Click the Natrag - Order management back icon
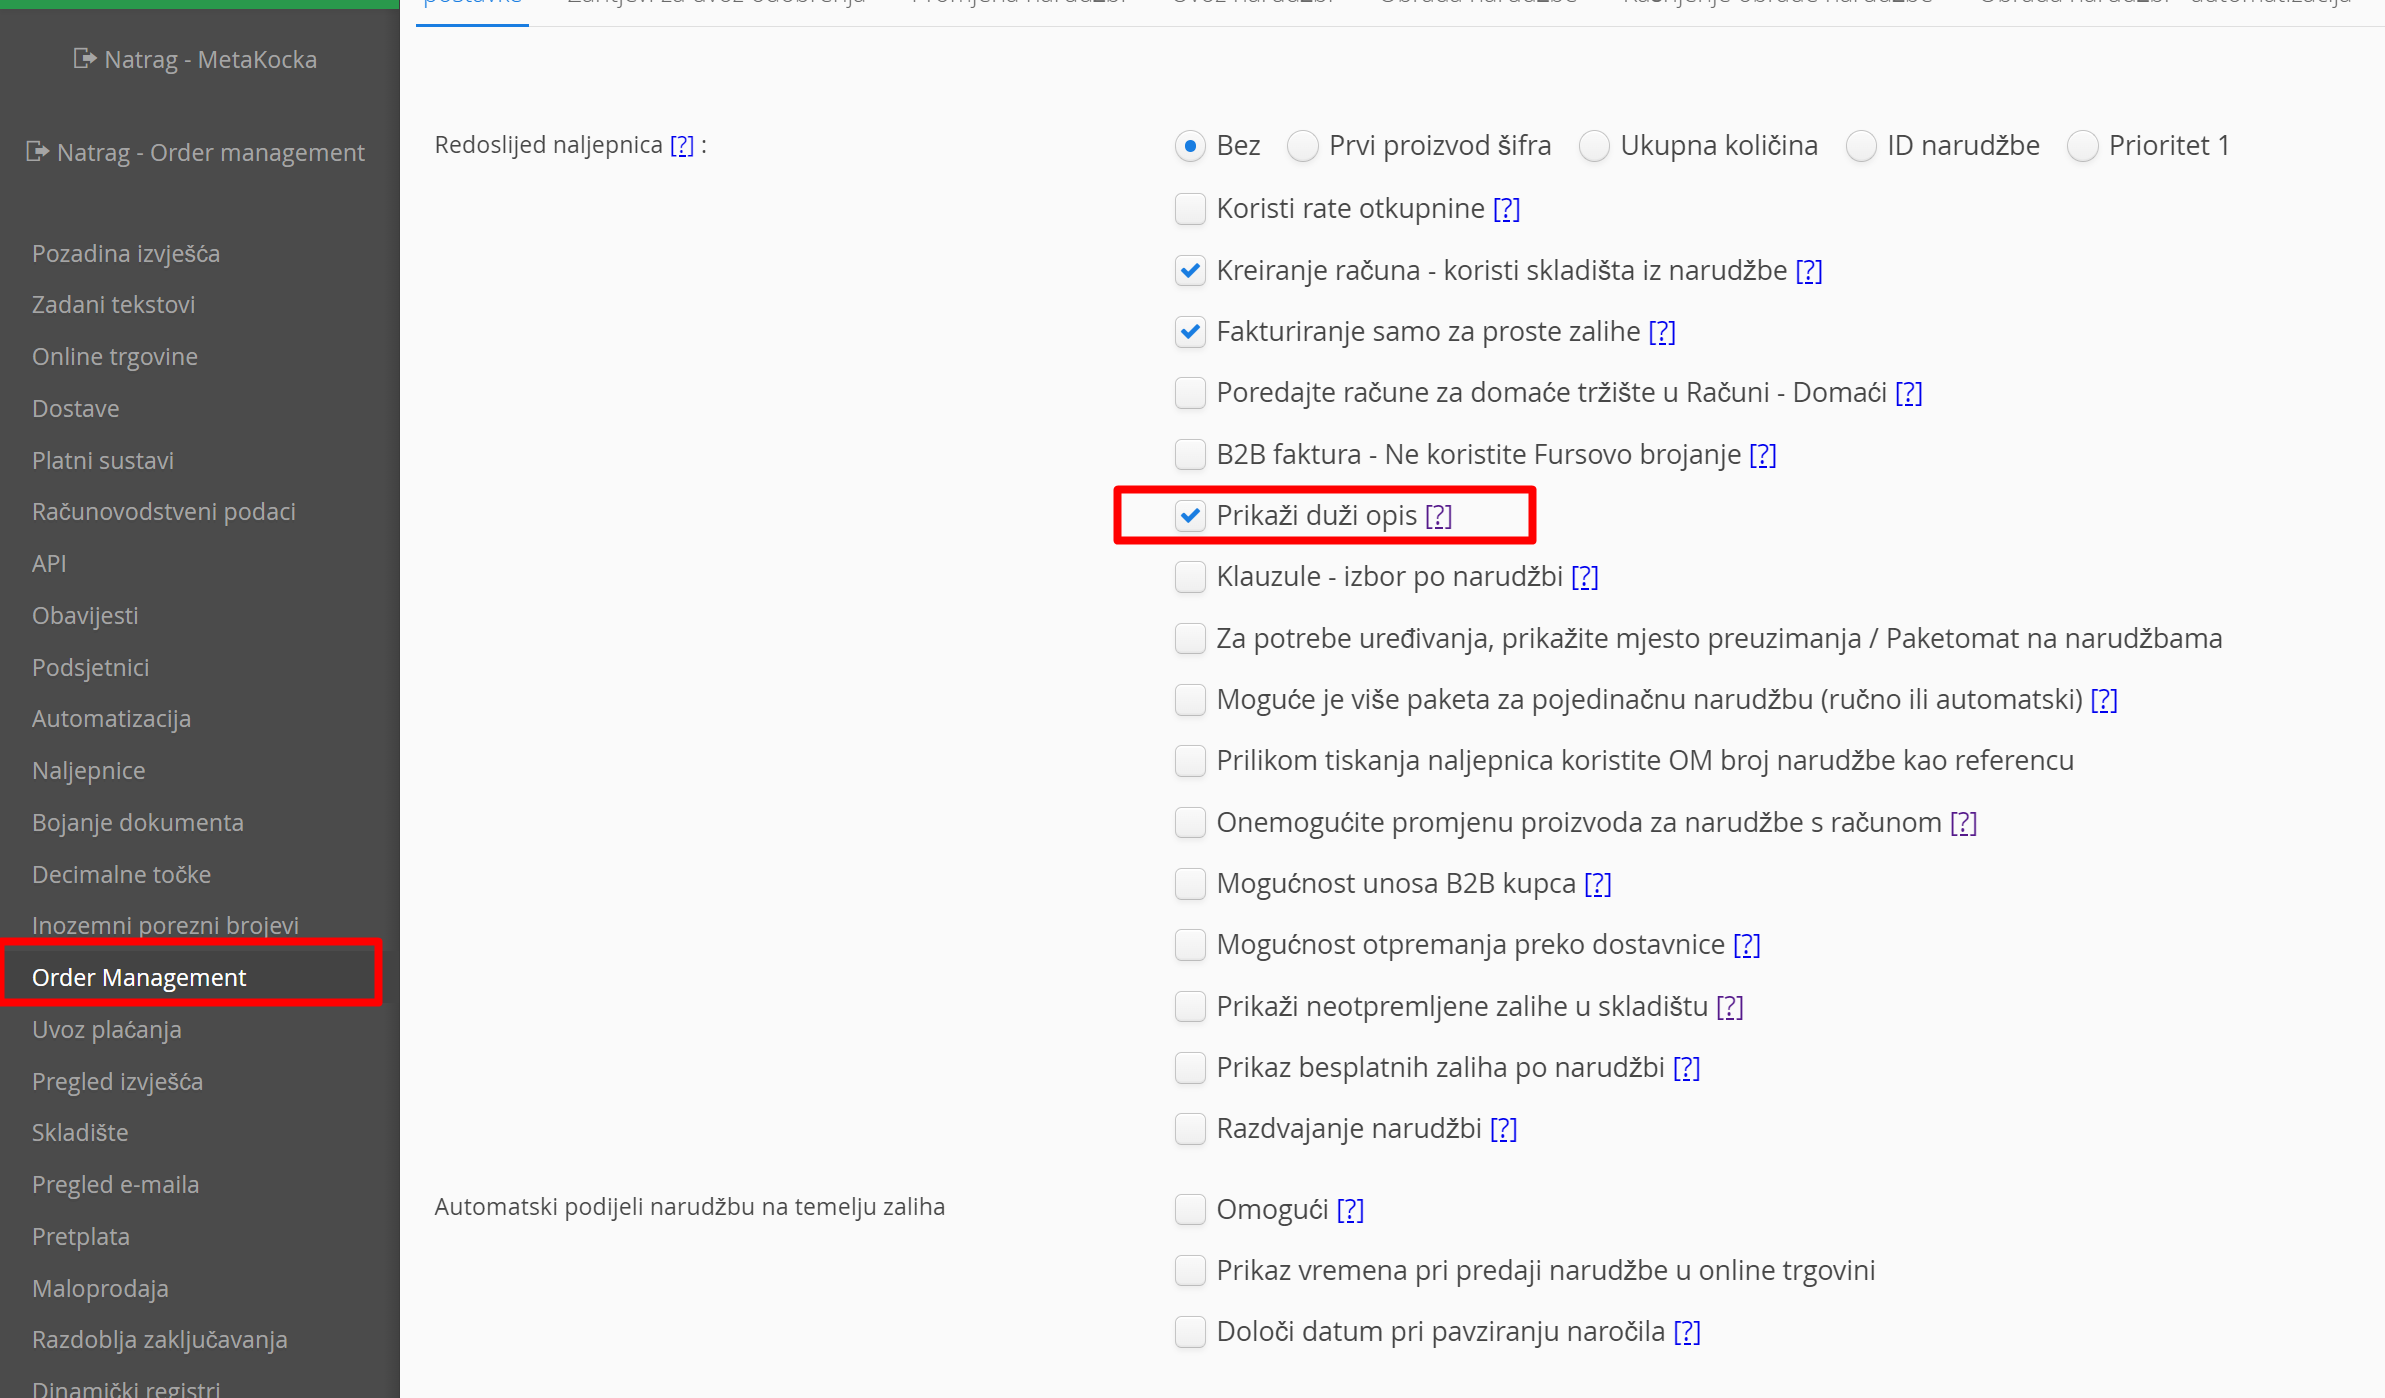Image resolution: width=2385 pixels, height=1398 pixels. [37, 152]
